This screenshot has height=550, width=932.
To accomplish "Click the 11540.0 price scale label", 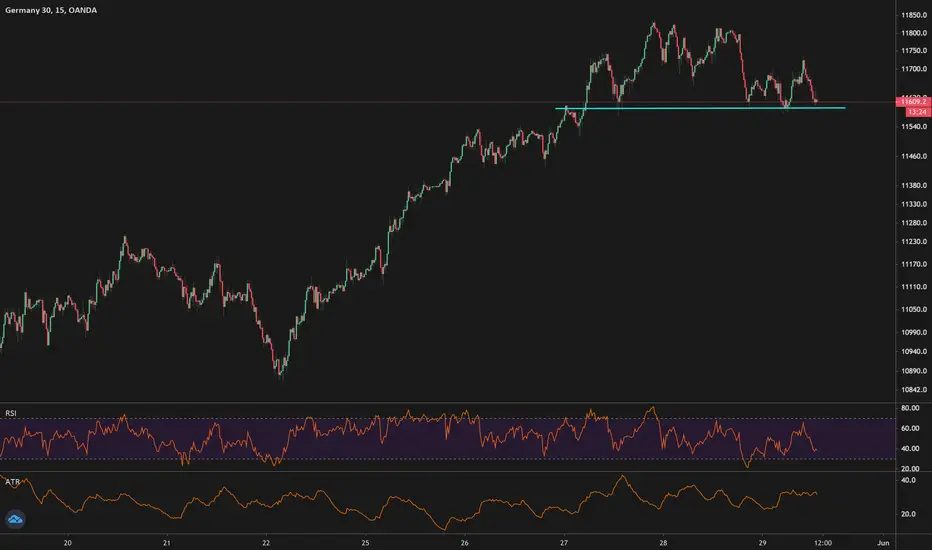I will tap(914, 127).
